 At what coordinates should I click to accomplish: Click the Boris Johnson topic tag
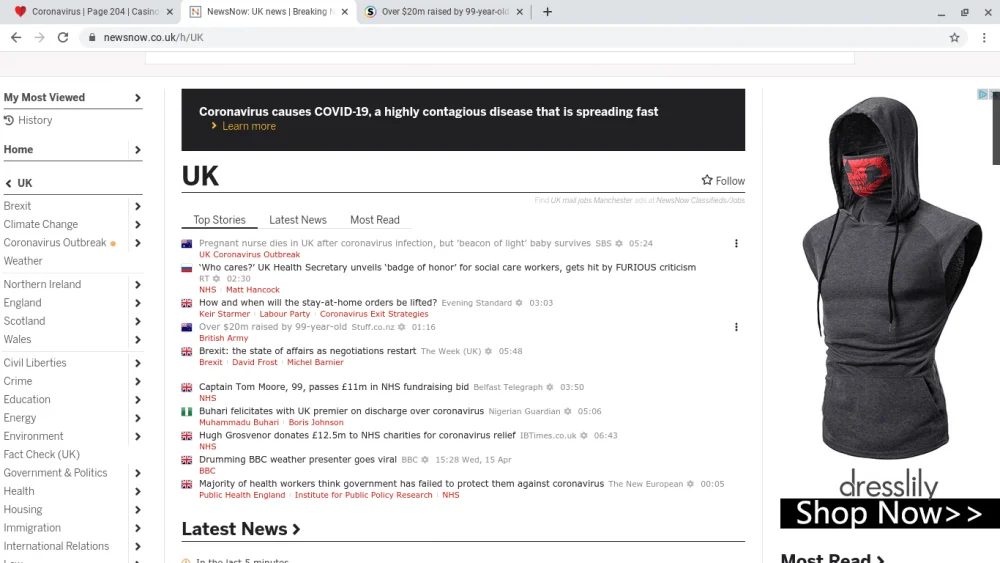[x=316, y=422]
